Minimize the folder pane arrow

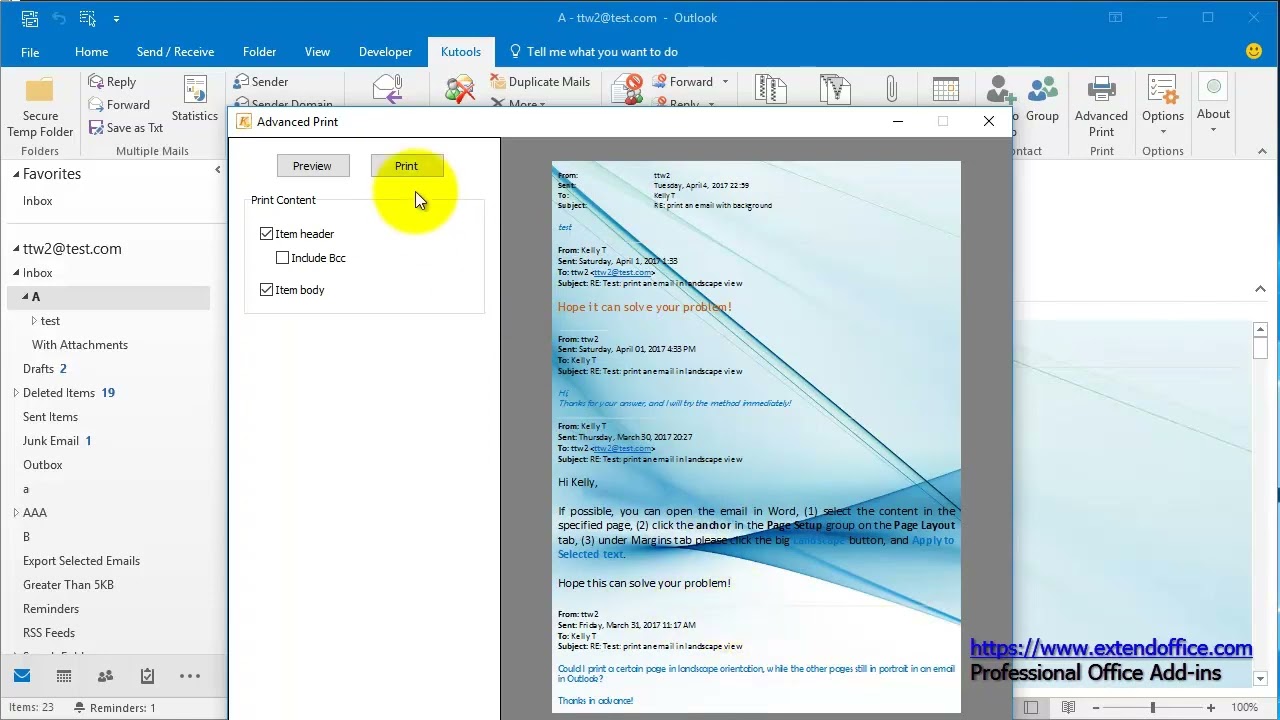[218, 170]
